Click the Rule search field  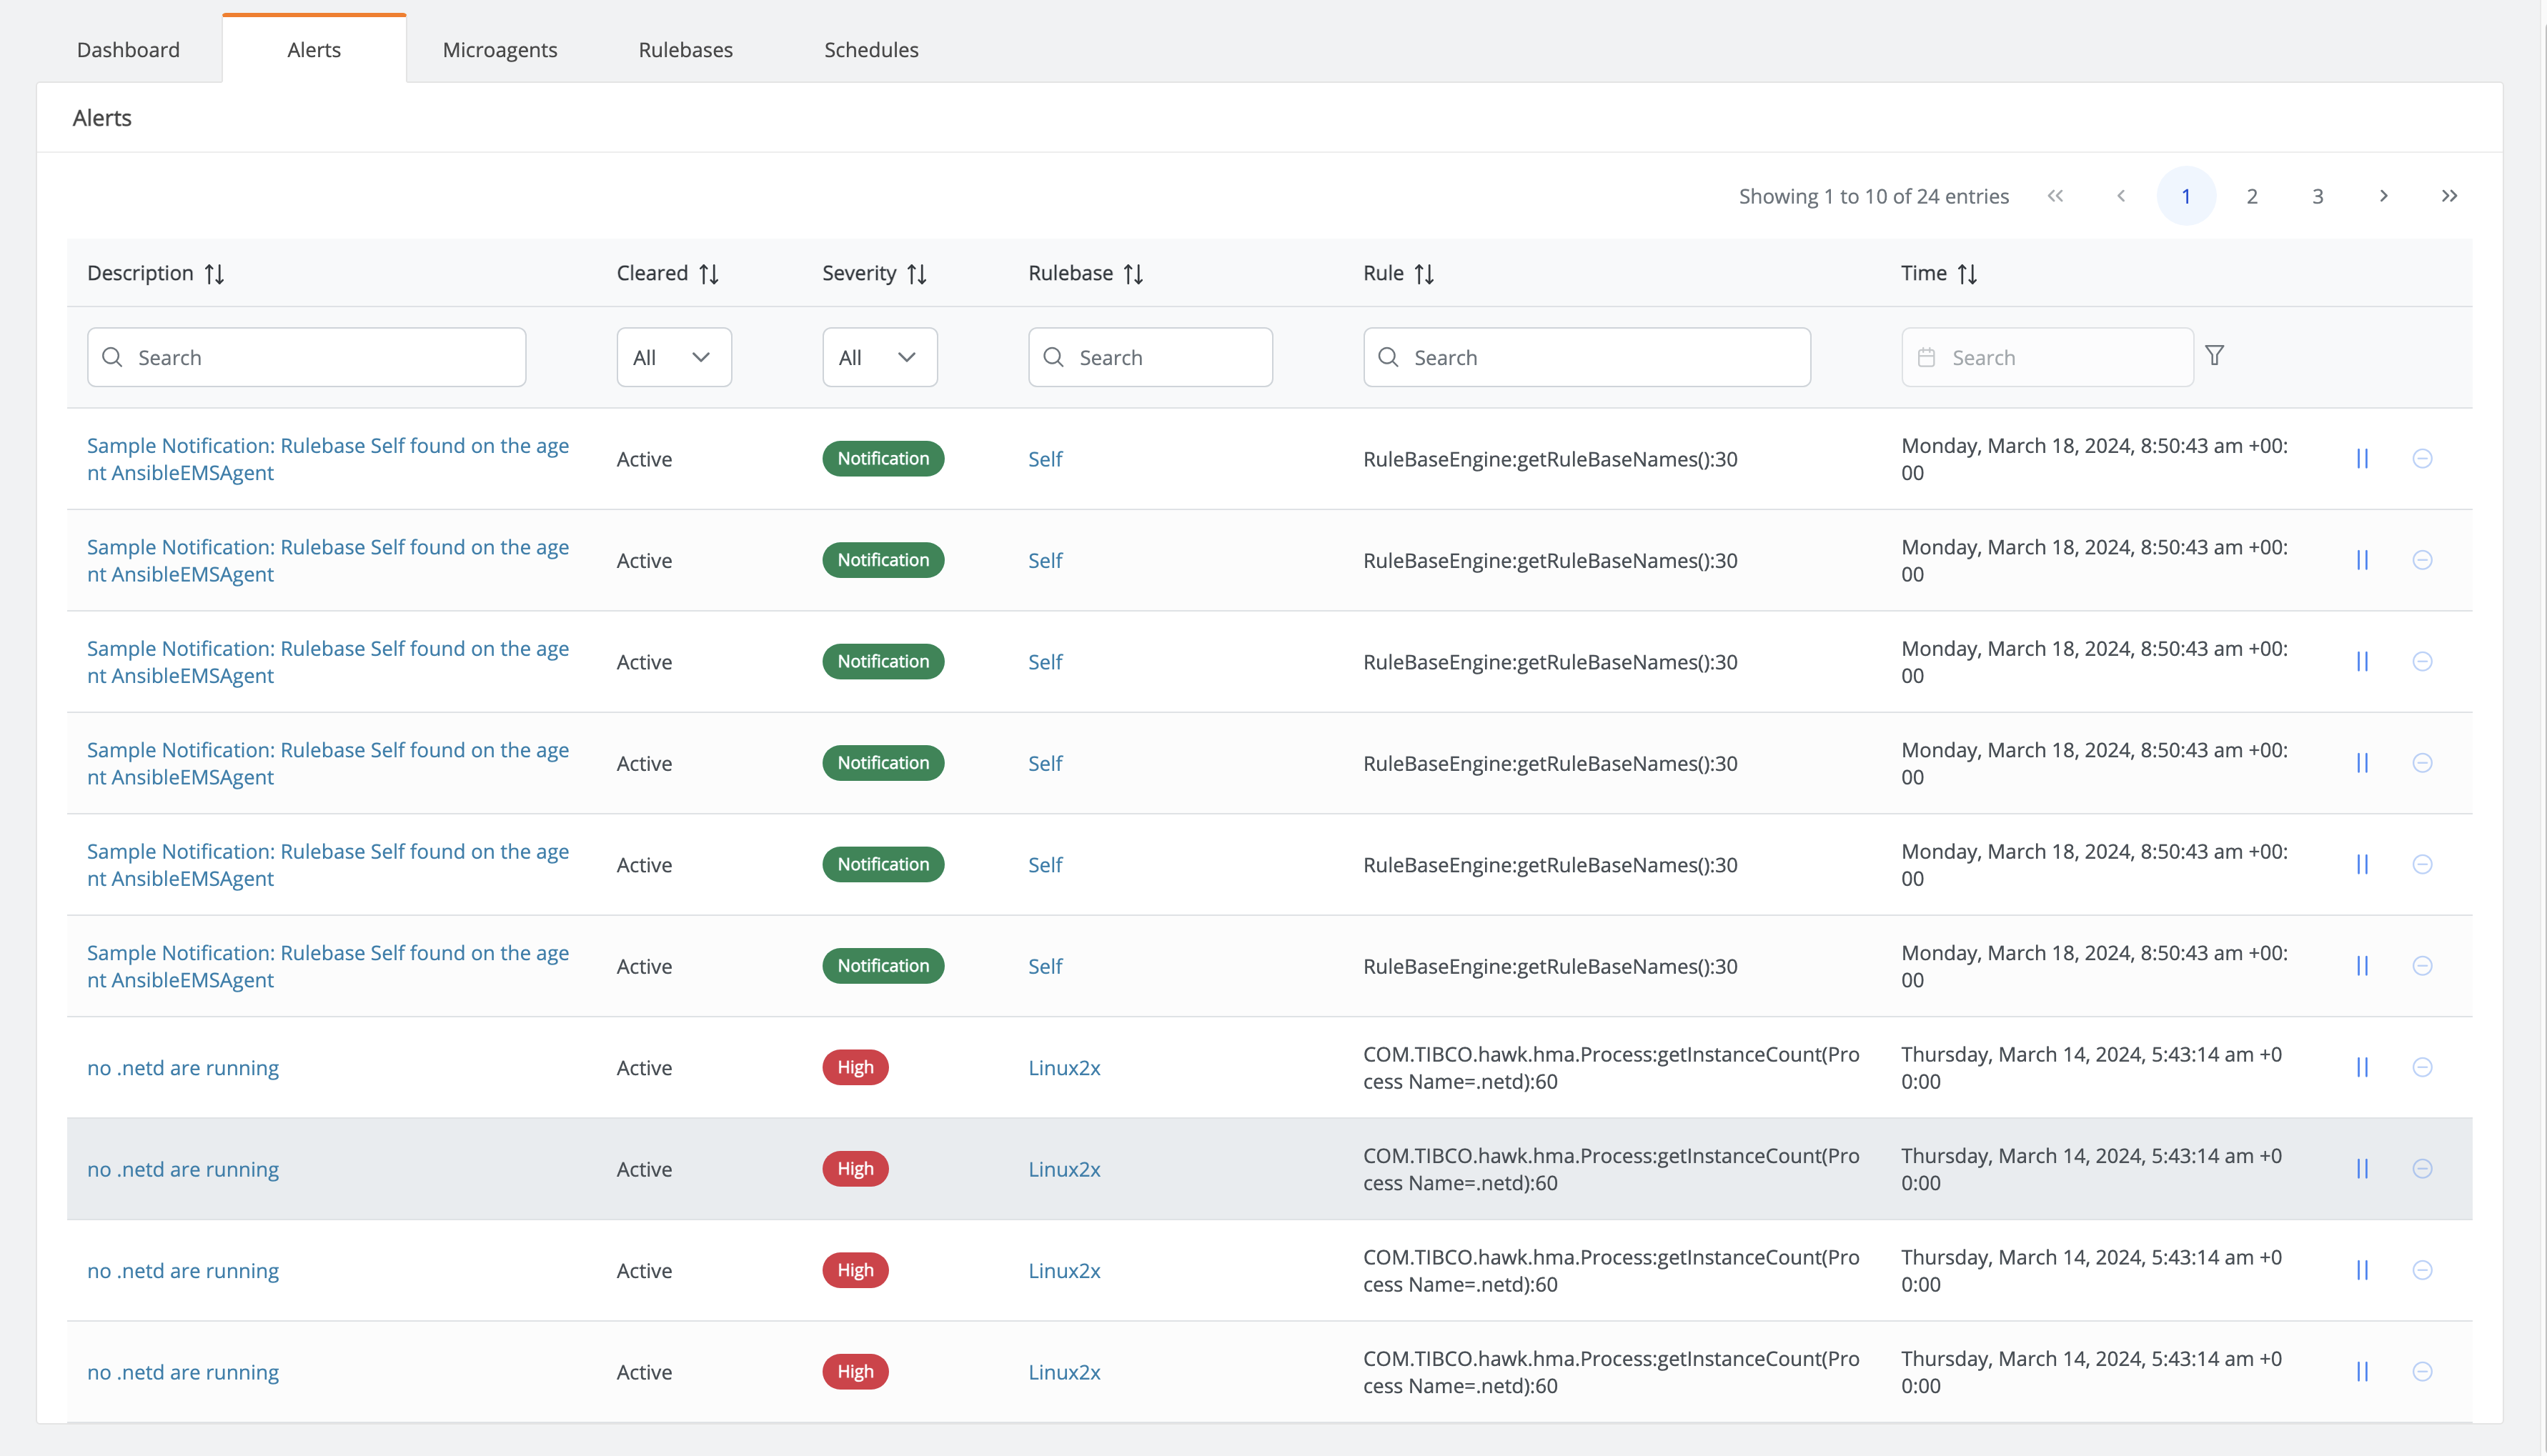(x=1586, y=357)
